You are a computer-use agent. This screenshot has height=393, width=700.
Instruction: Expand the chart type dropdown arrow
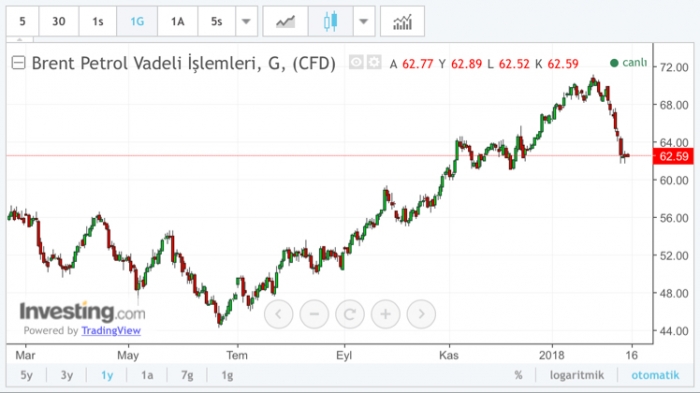pyautogui.click(x=364, y=21)
